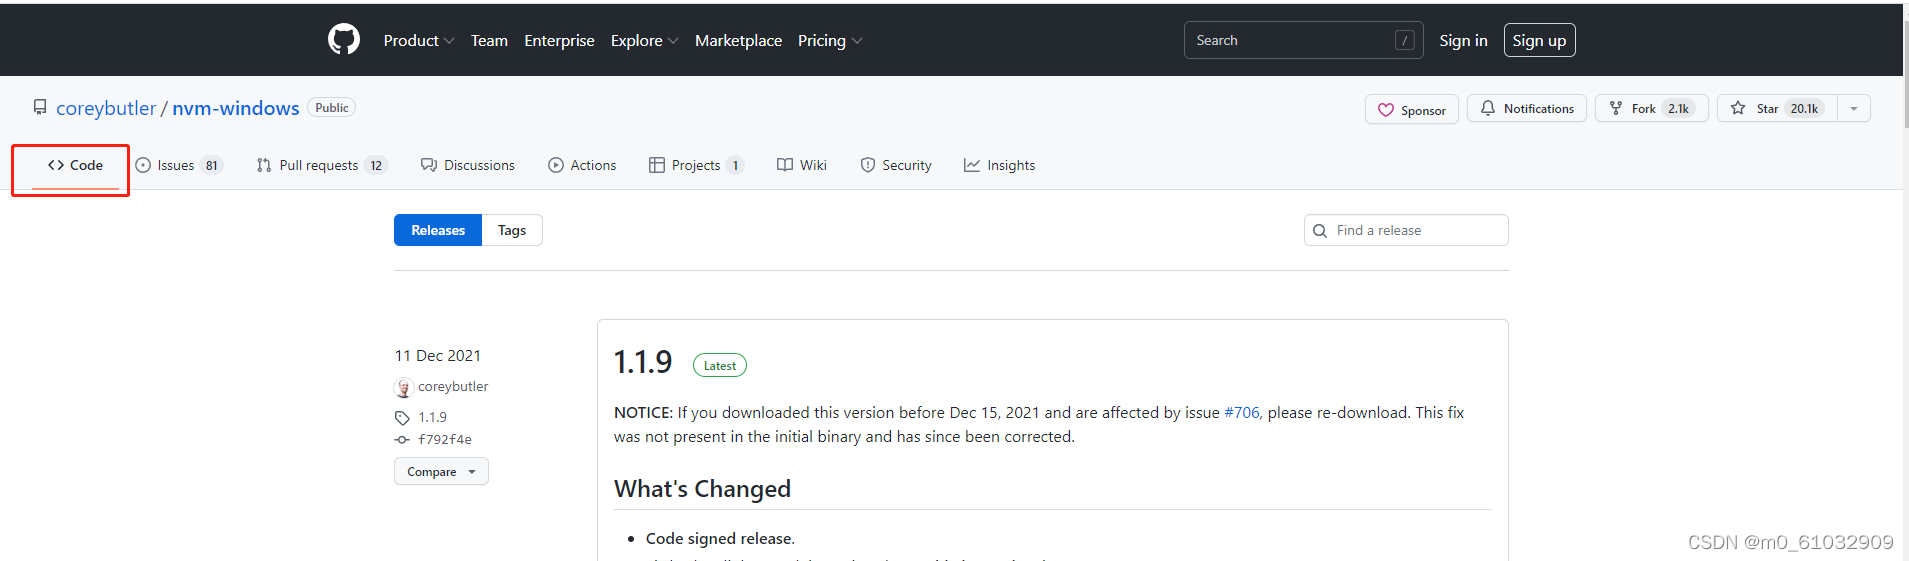This screenshot has height=561, width=1909.
Task: Expand the Product menu
Action: 419,40
